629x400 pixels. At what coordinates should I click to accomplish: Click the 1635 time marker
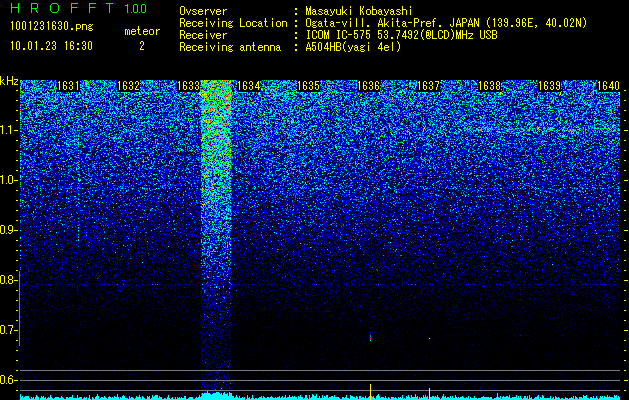click(x=308, y=86)
